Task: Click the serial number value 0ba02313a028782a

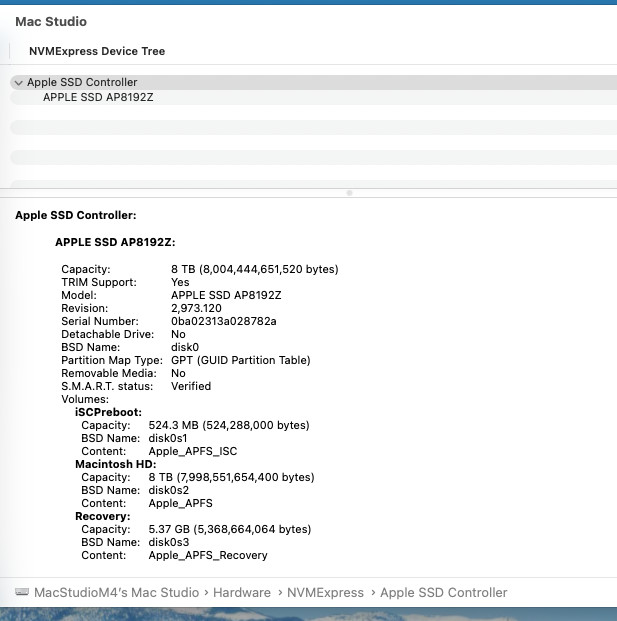Action: (224, 321)
